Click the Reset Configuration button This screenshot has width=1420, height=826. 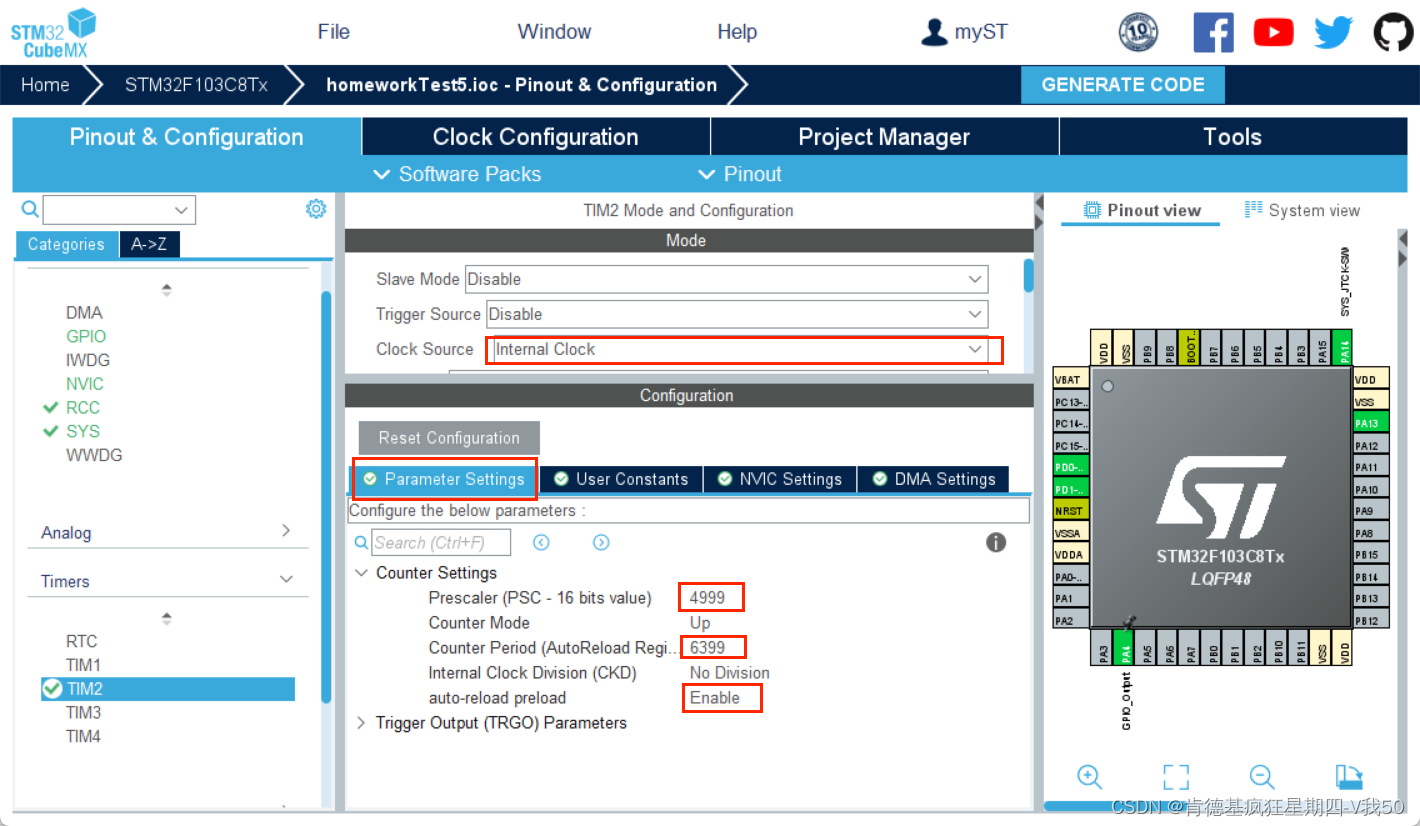tap(449, 438)
